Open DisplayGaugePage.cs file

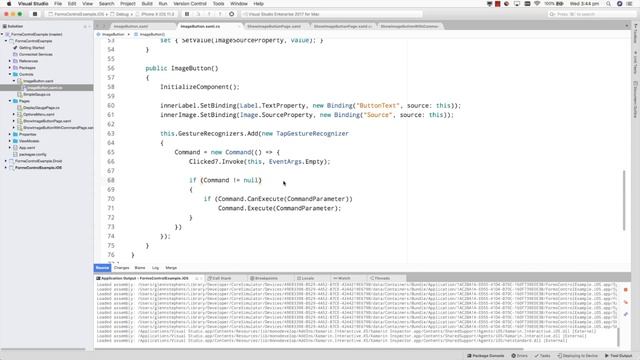(x=41, y=108)
